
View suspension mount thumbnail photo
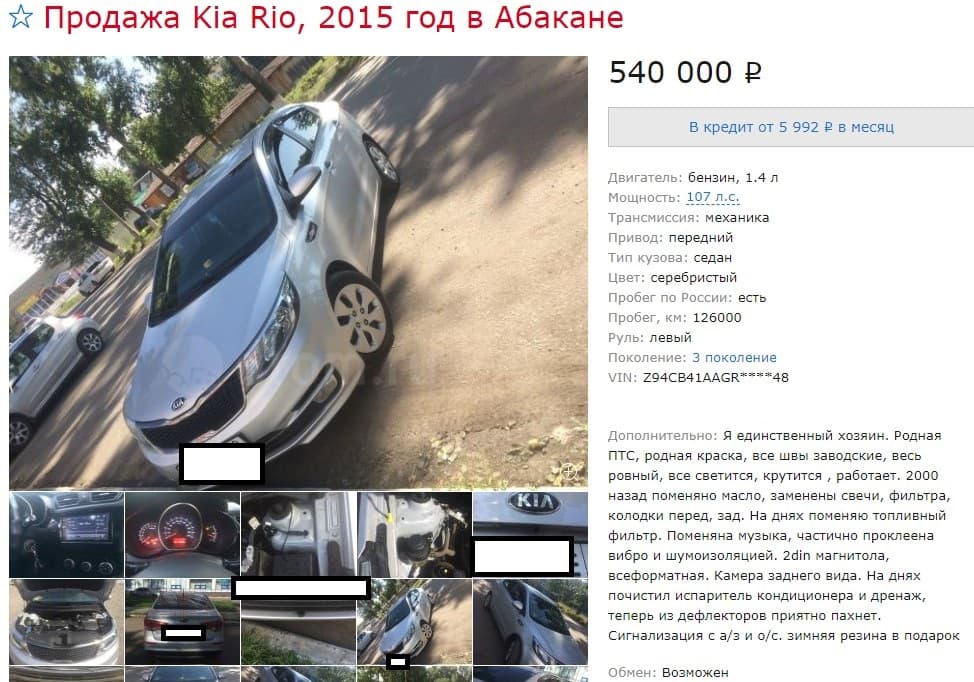coord(414,535)
